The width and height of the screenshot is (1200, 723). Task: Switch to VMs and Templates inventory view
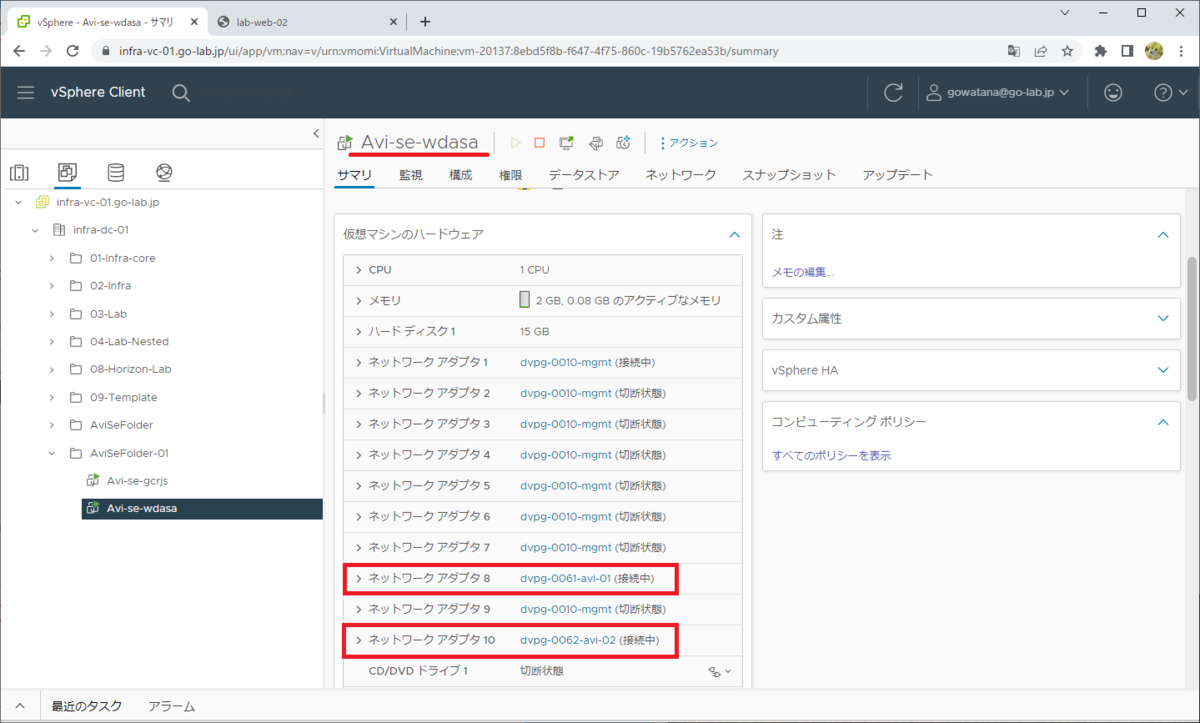point(68,172)
